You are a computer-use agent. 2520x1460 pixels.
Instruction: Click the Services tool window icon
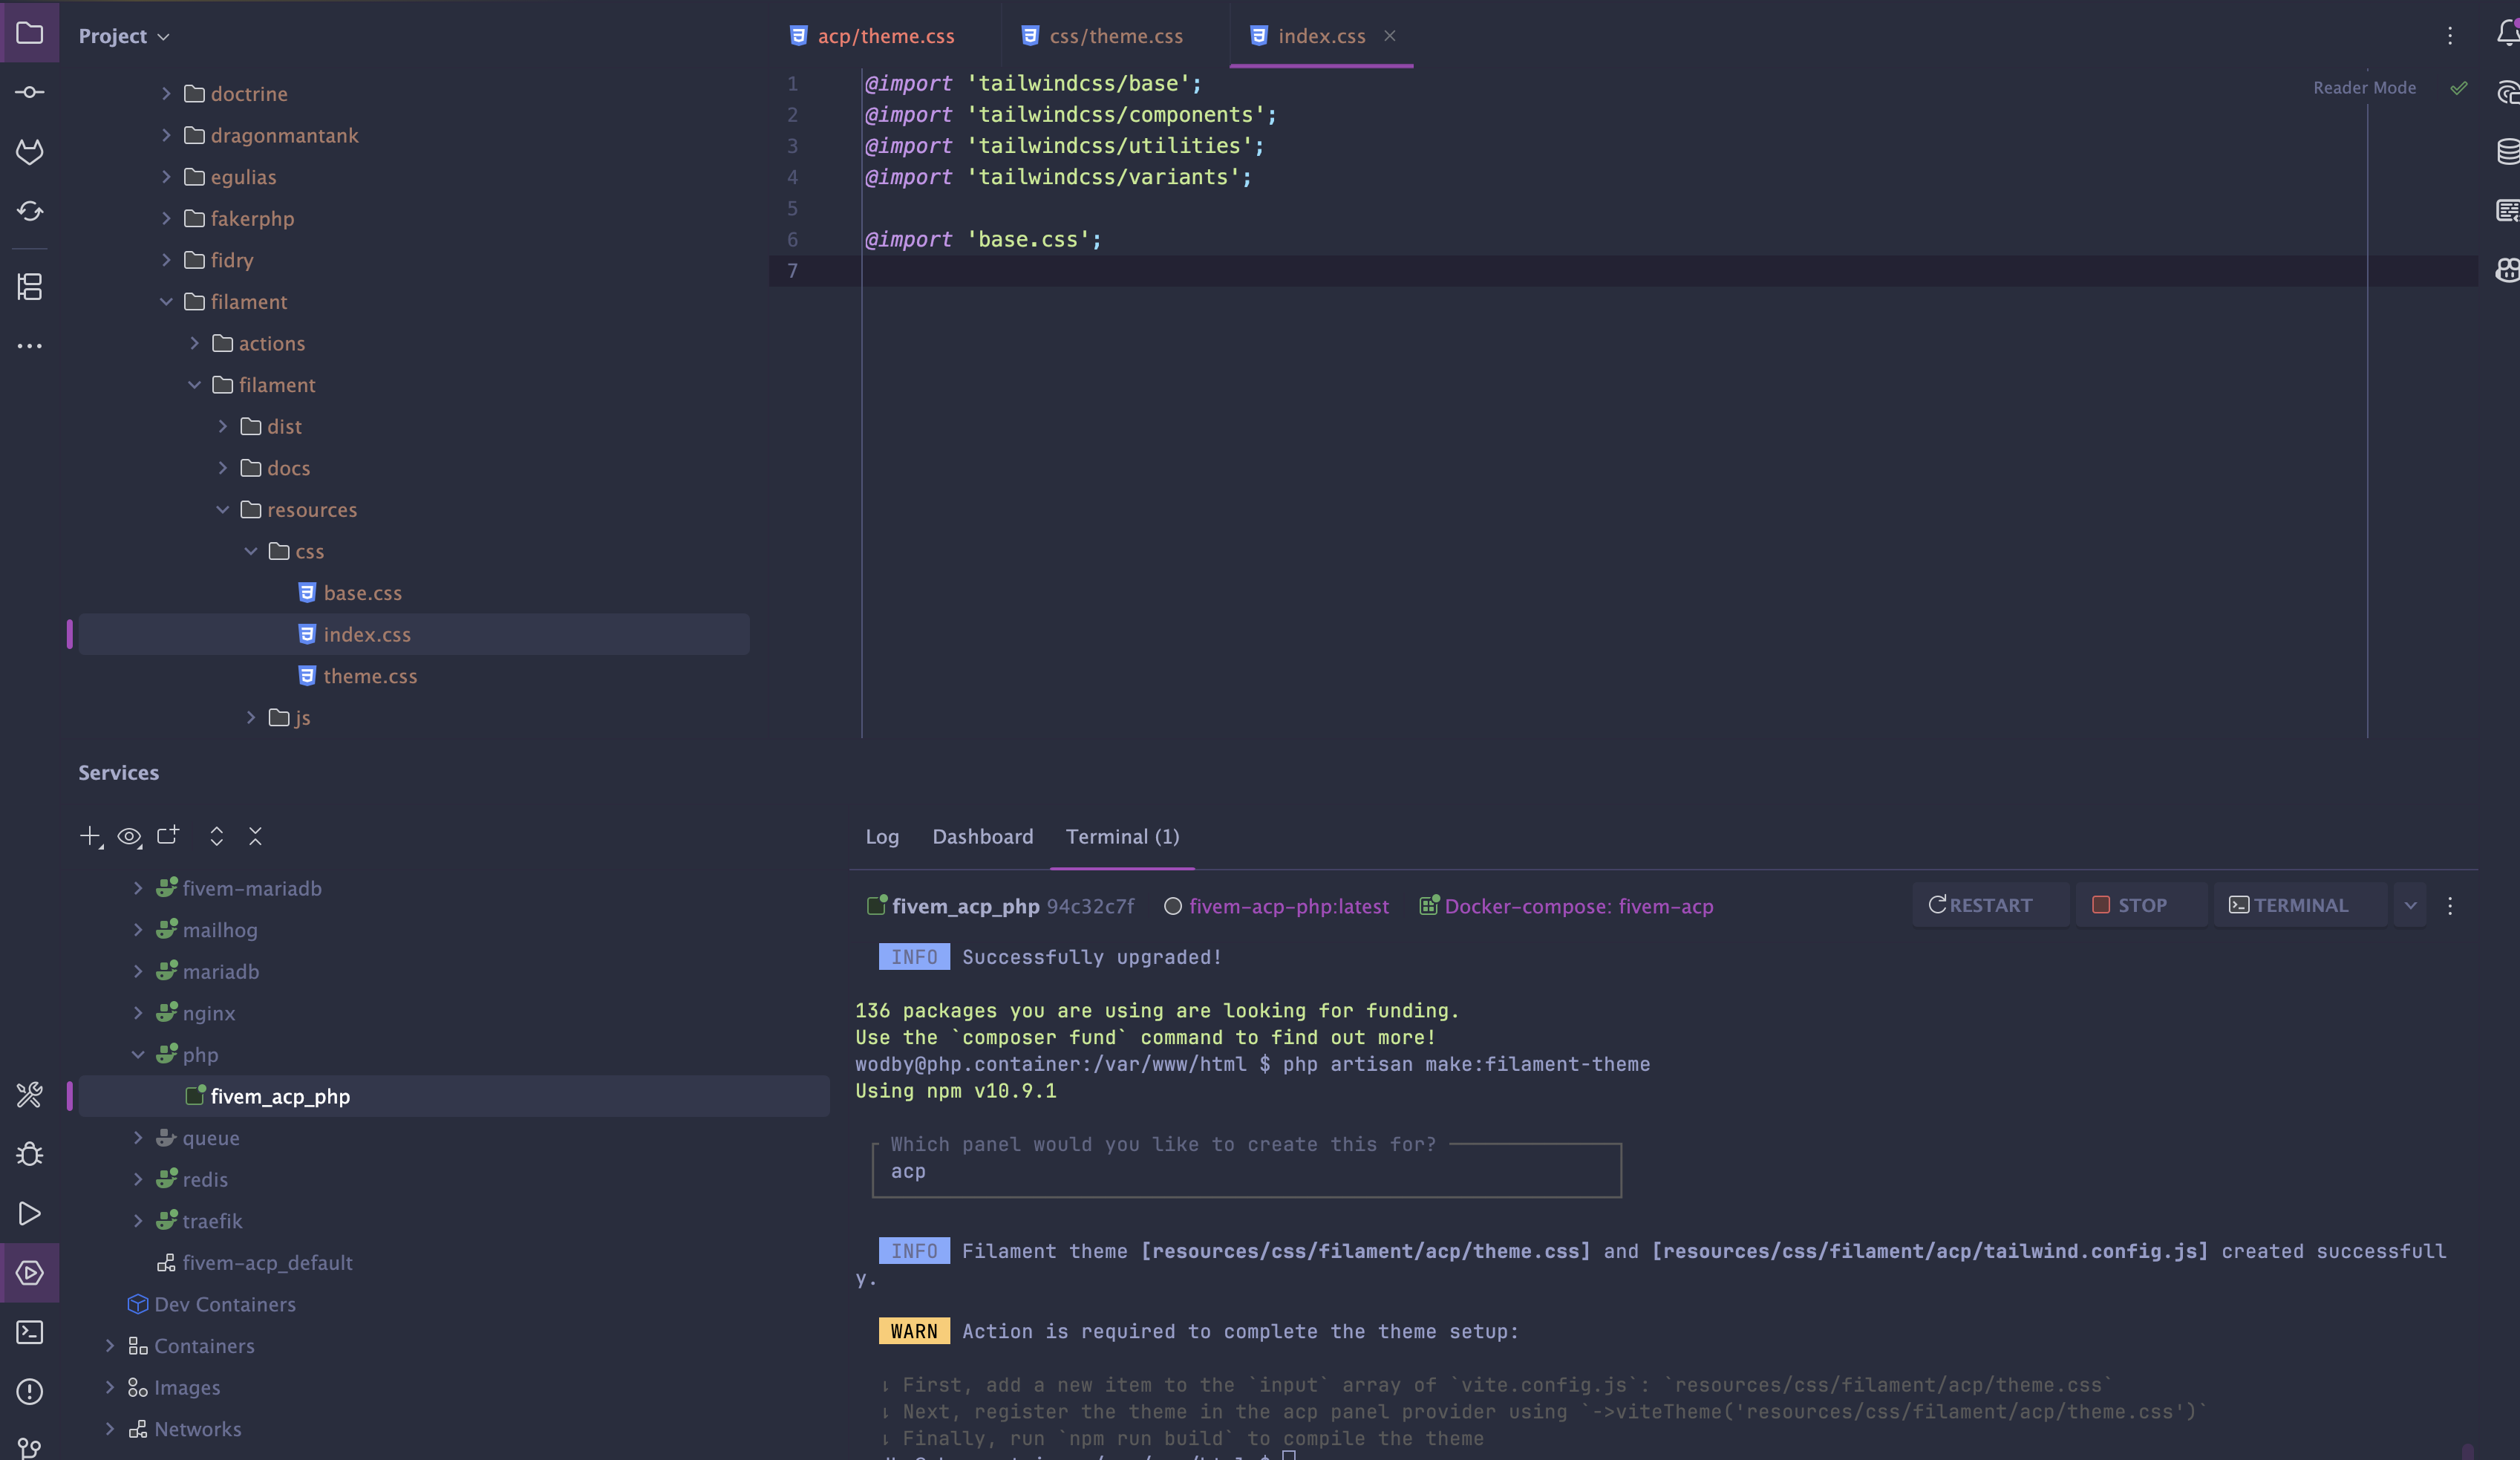[x=30, y=1273]
